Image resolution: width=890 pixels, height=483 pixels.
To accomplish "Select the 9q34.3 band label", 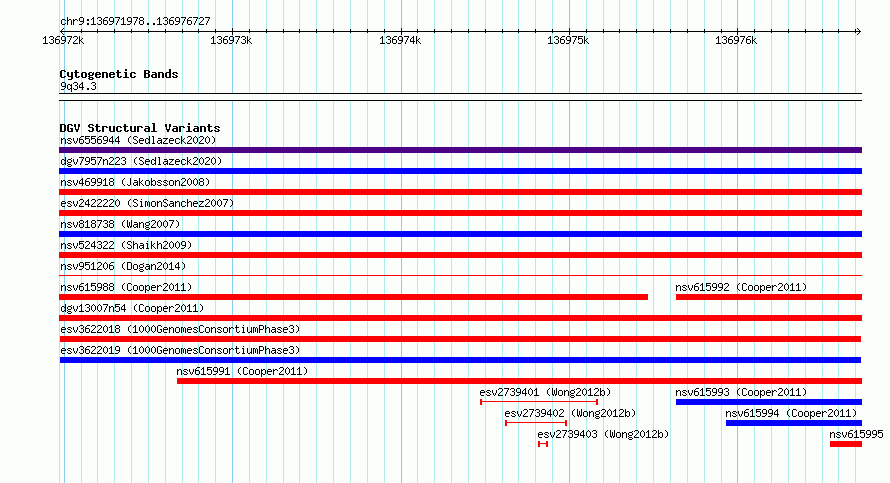I will (x=78, y=86).
